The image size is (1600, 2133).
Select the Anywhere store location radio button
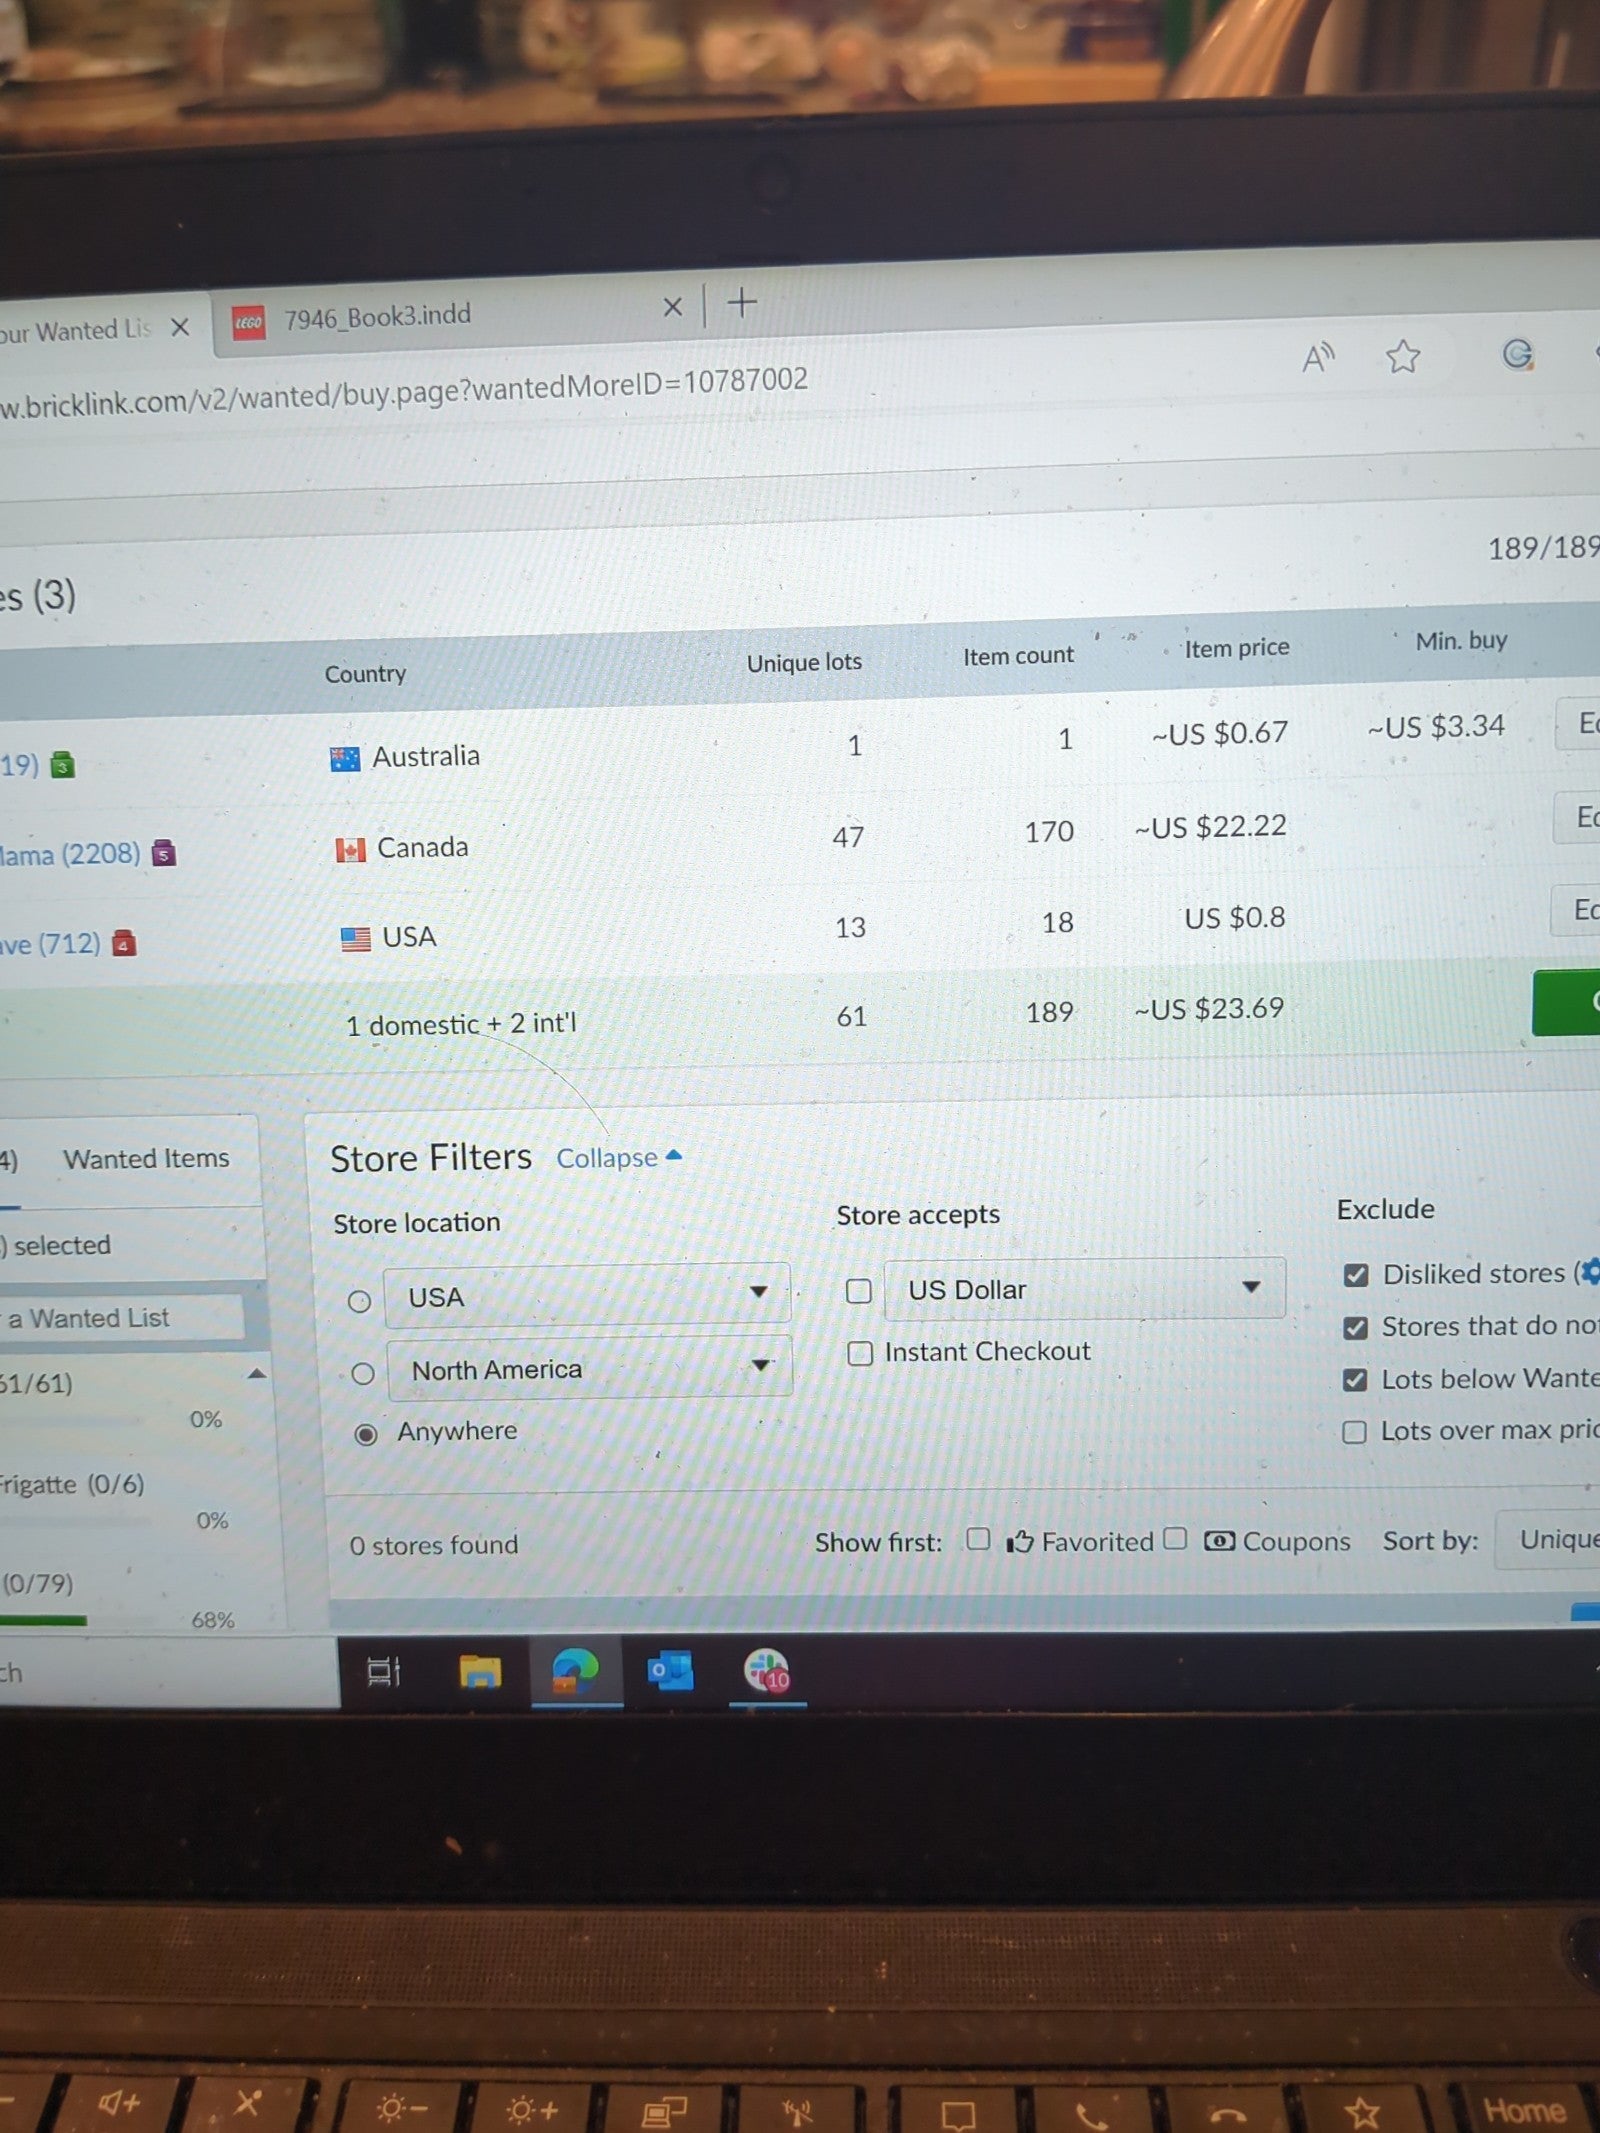tap(366, 1434)
